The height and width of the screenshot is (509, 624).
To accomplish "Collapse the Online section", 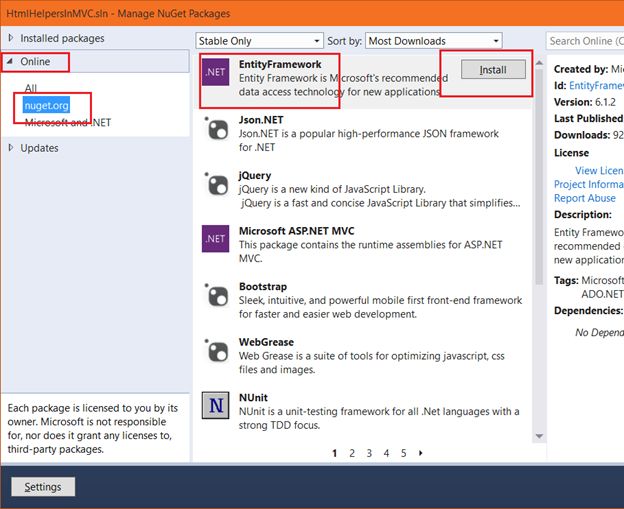I will (10, 61).
